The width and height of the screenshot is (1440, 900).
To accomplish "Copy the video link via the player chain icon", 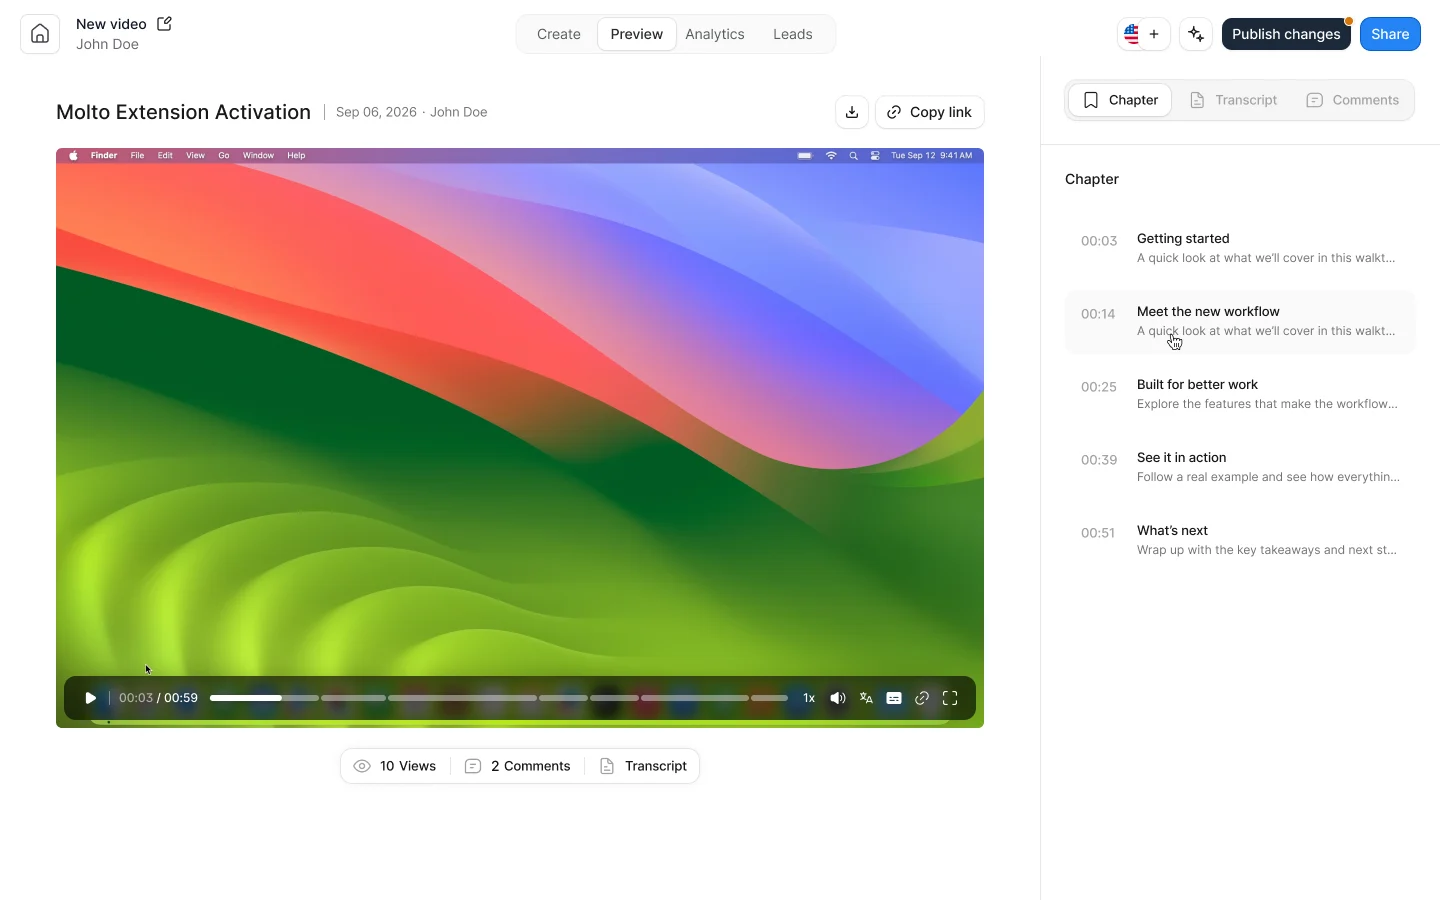I will tap(922, 698).
